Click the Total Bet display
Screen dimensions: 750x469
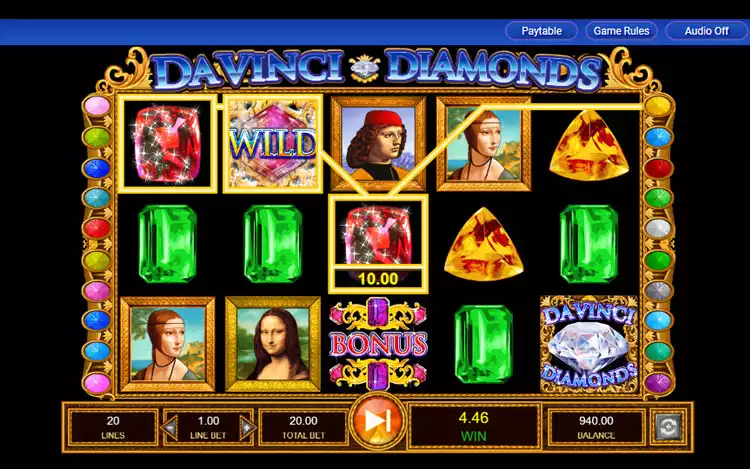point(303,427)
